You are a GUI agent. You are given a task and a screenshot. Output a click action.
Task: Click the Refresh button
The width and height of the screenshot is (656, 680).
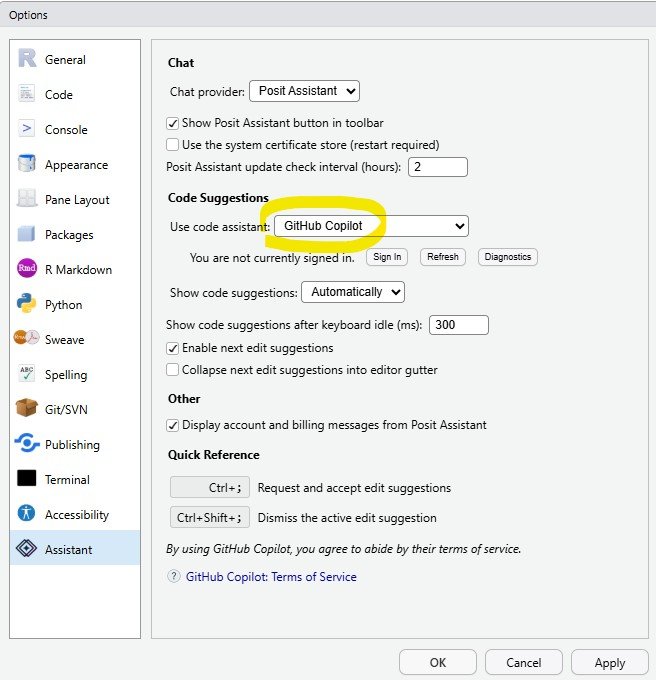pyautogui.click(x=443, y=257)
